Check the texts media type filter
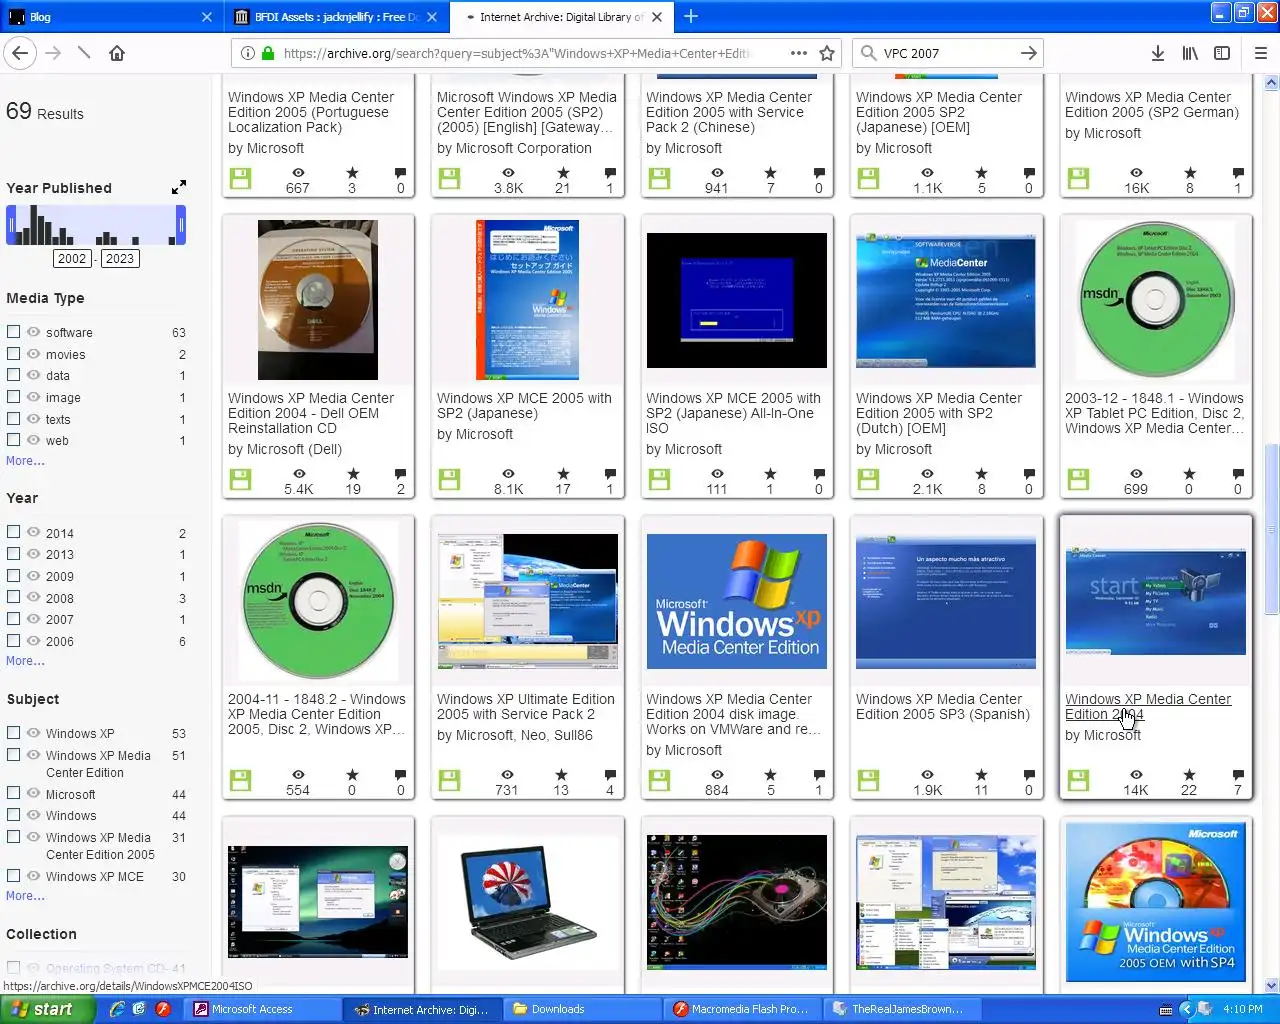Screen dimensions: 1280x1024 (x=14, y=419)
